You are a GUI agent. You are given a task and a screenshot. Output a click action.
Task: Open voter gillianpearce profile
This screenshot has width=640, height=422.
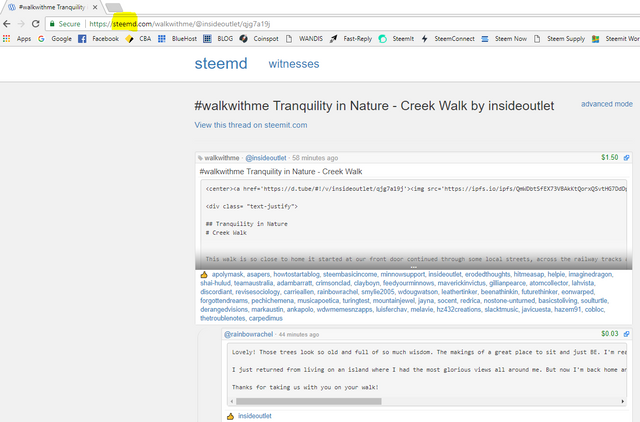point(507,283)
